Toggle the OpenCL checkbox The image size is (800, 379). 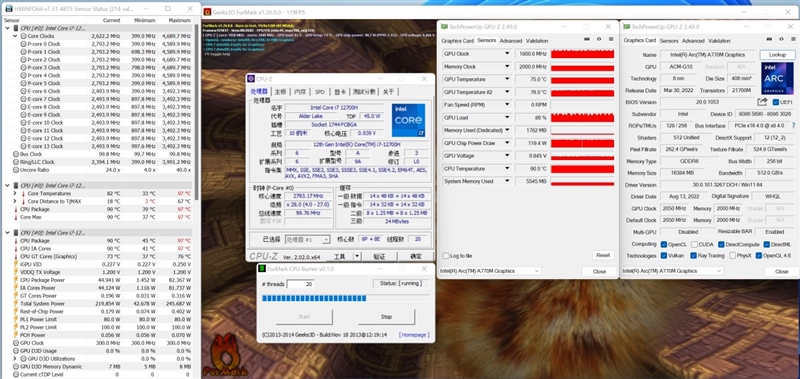point(664,244)
